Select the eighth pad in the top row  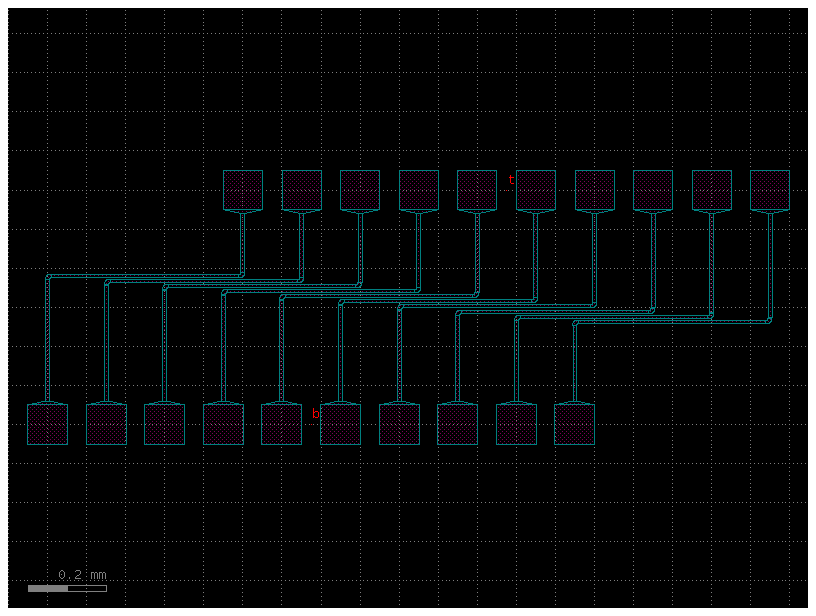click(x=652, y=190)
